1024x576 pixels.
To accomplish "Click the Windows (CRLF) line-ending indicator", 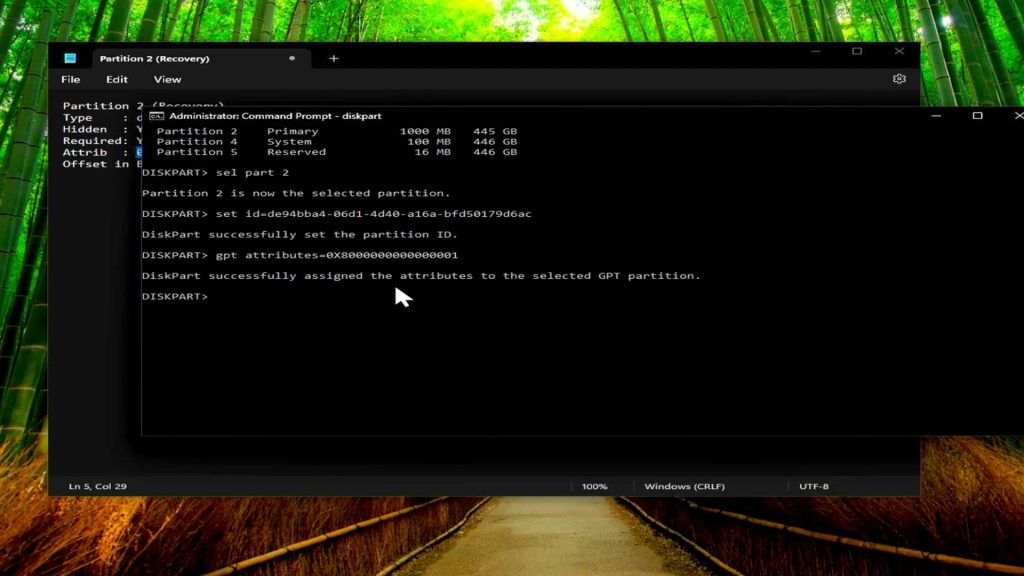I will coord(685,486).
